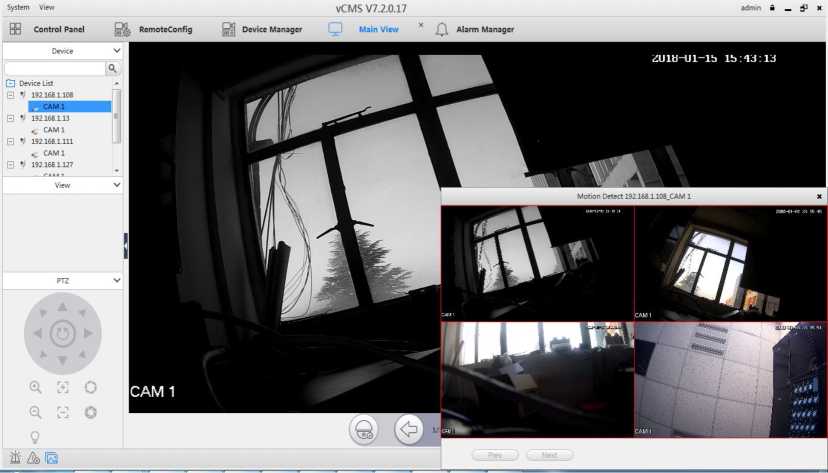Viewport: 828px width, 473px height.
Task: Expand the Device panel dropdown
Action: coord(117,50)
